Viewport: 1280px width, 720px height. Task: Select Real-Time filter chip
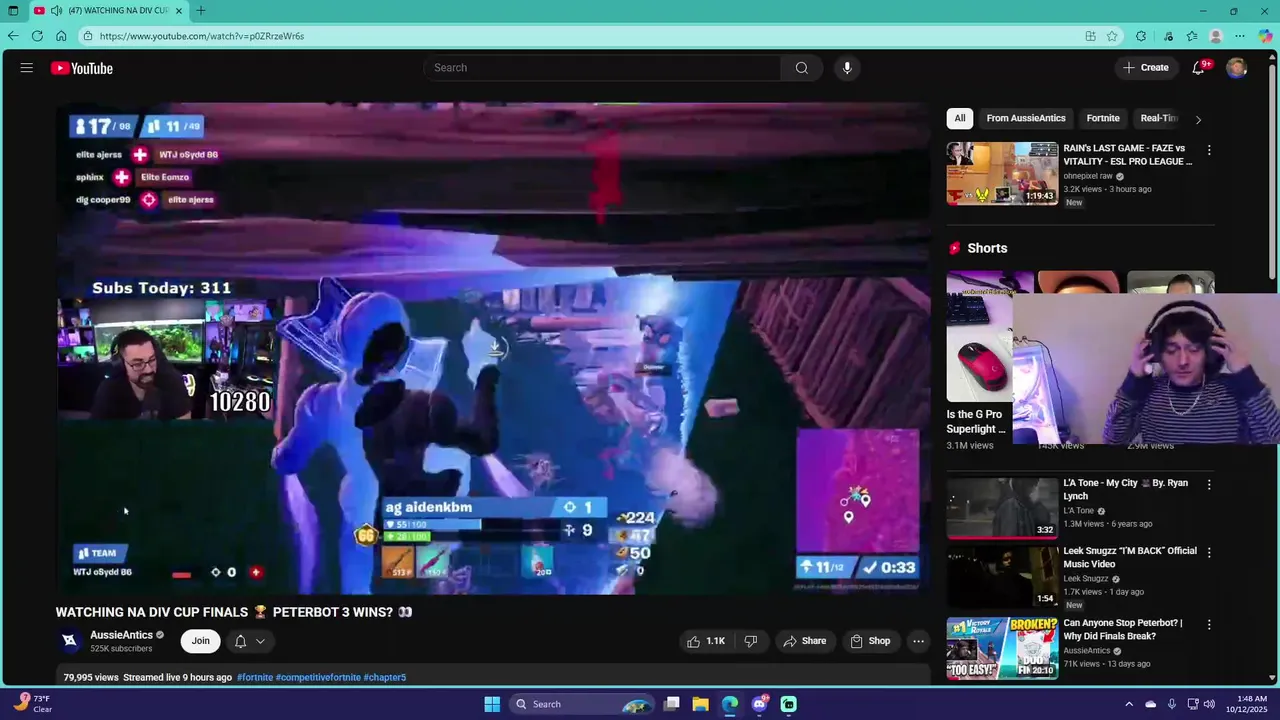(x=1159, y=118)
